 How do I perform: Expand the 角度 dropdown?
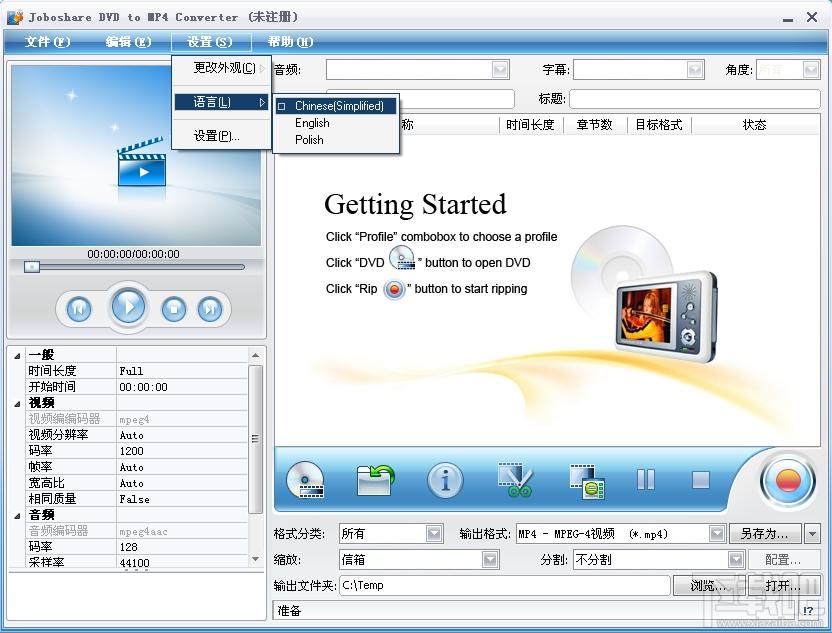(811, 70)
